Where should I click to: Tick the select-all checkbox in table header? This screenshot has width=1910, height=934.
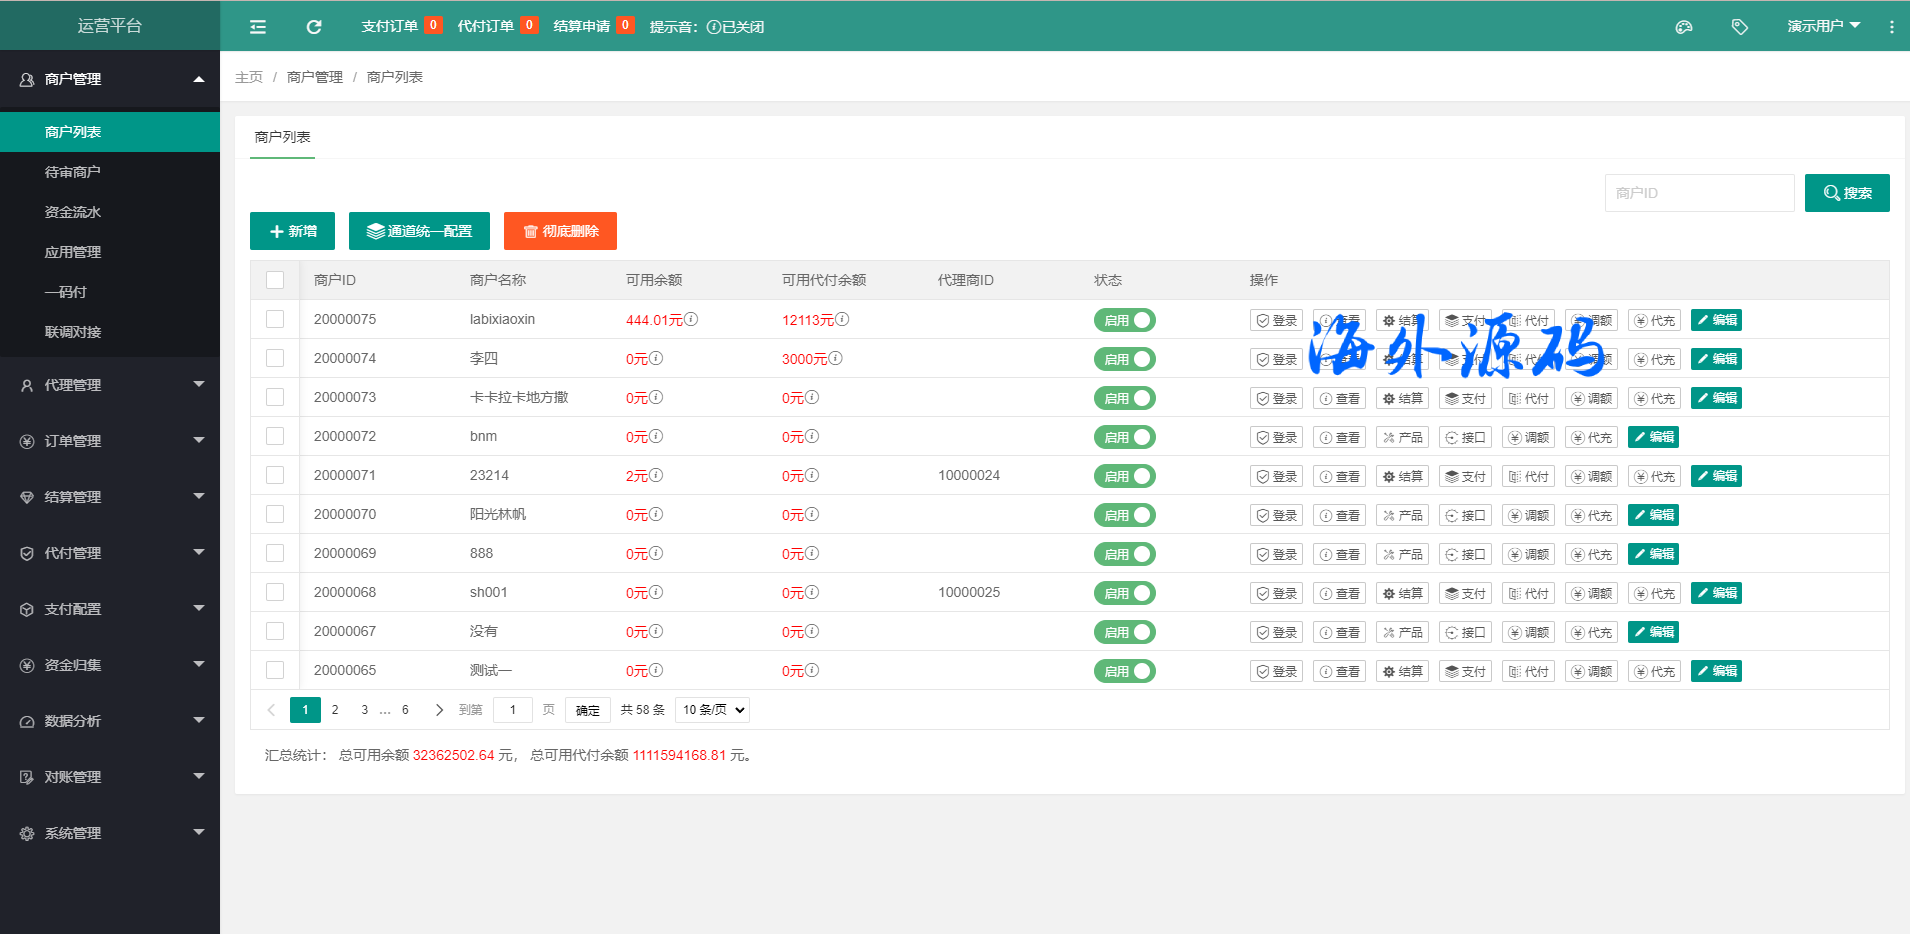click(x=275, y=280)
